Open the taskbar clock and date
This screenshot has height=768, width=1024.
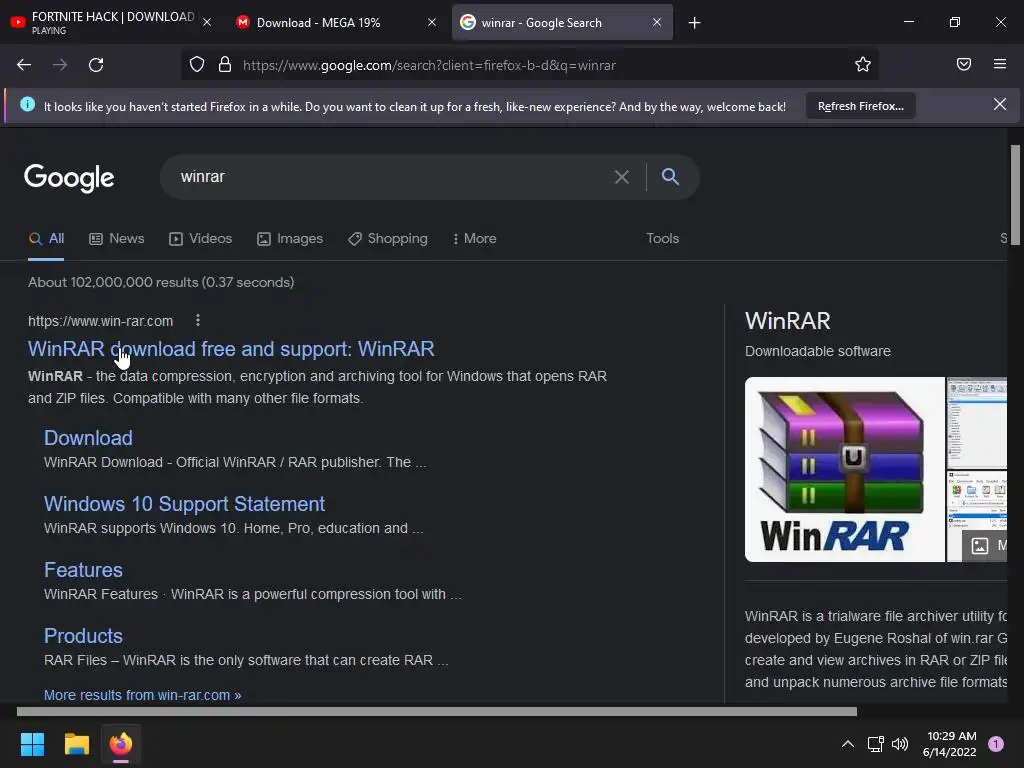950,744
